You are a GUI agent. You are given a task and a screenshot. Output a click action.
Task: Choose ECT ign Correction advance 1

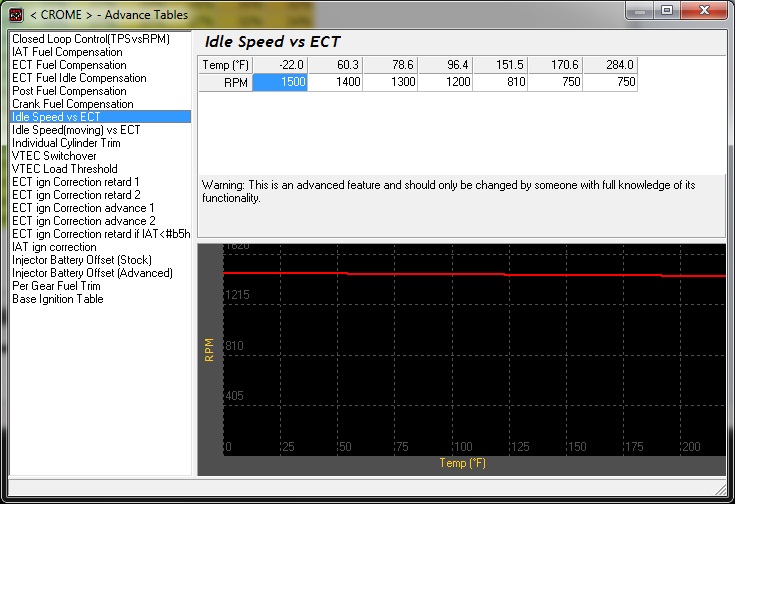[83, 208]
